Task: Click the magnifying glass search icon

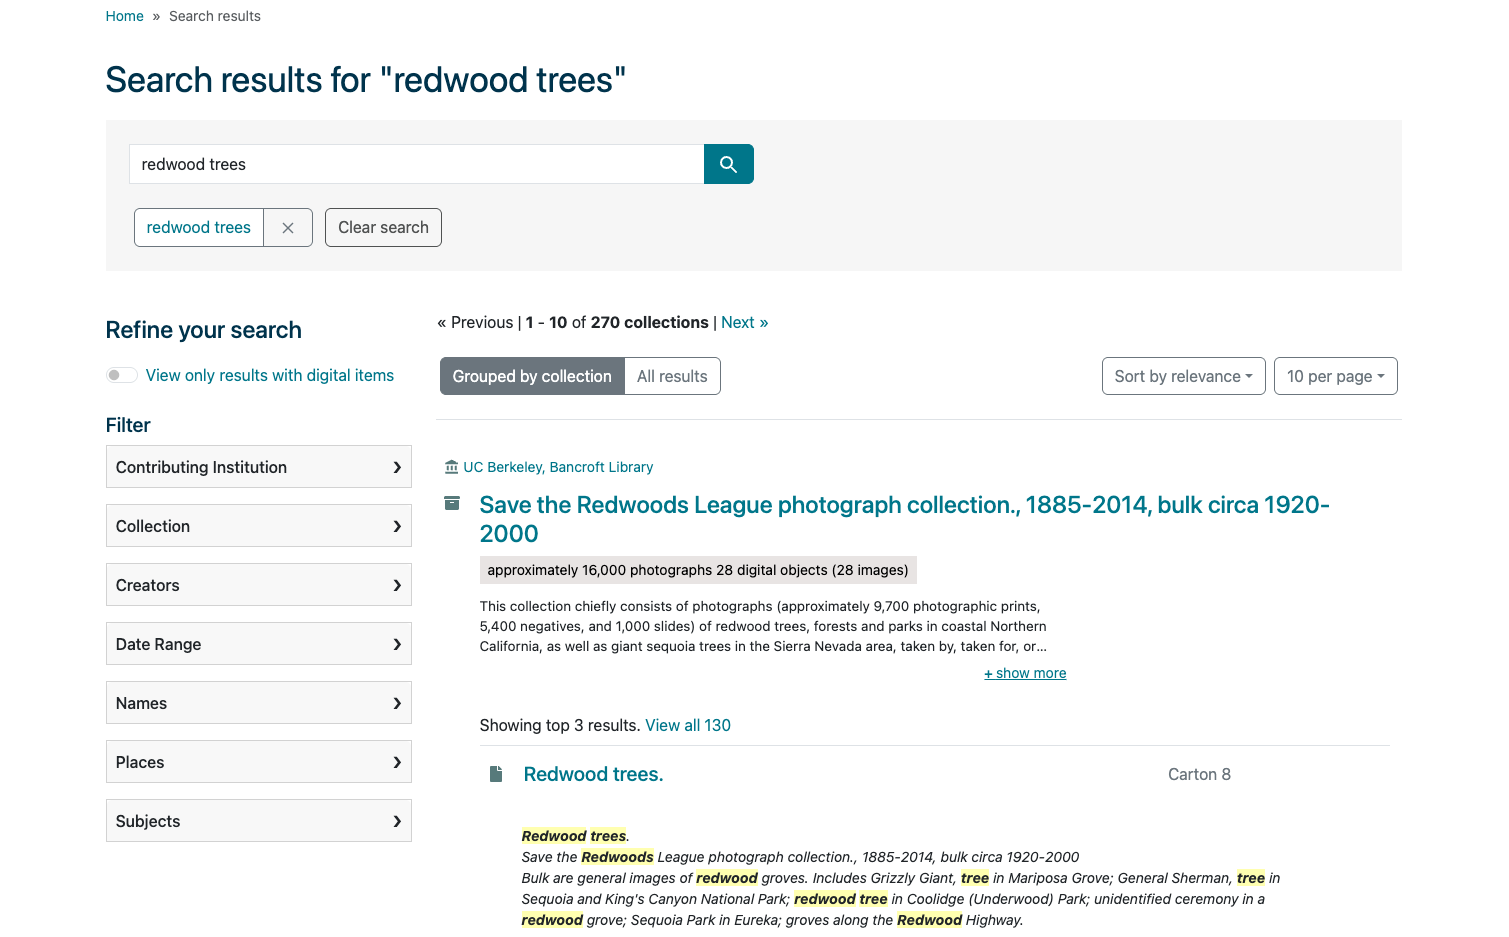Action: coord(728,164)
